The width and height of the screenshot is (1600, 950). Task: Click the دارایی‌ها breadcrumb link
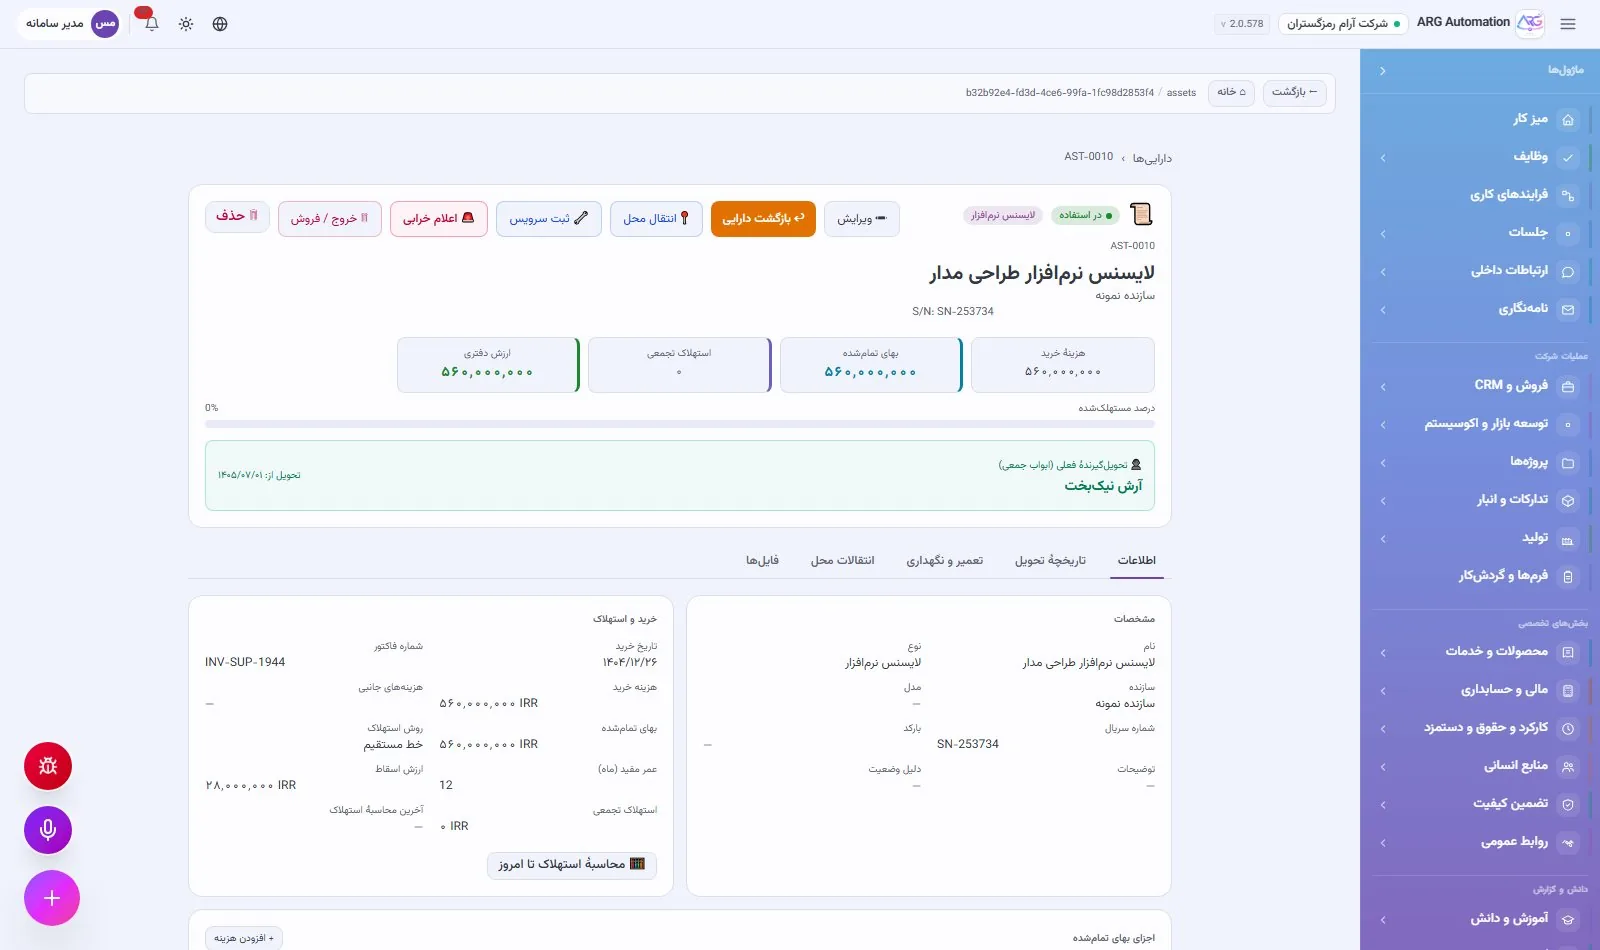pyautogui.click(x=1152, y=159)
